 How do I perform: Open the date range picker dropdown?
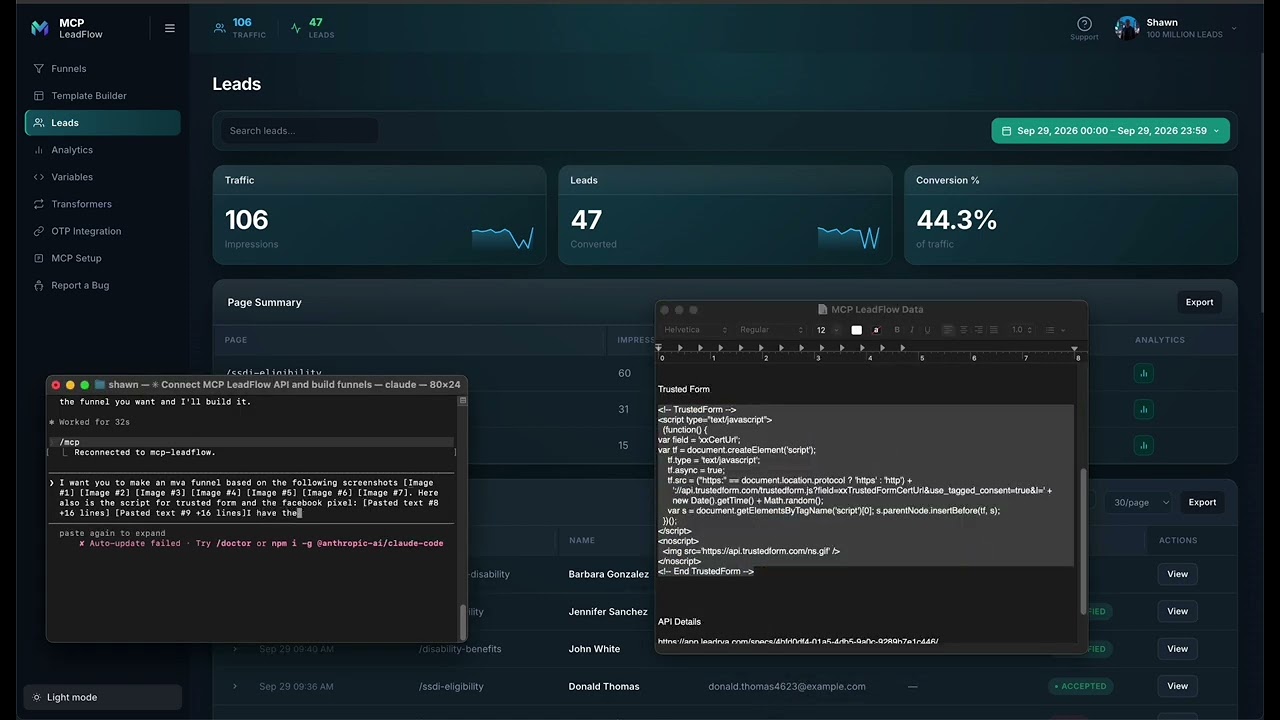[1111, 131]
